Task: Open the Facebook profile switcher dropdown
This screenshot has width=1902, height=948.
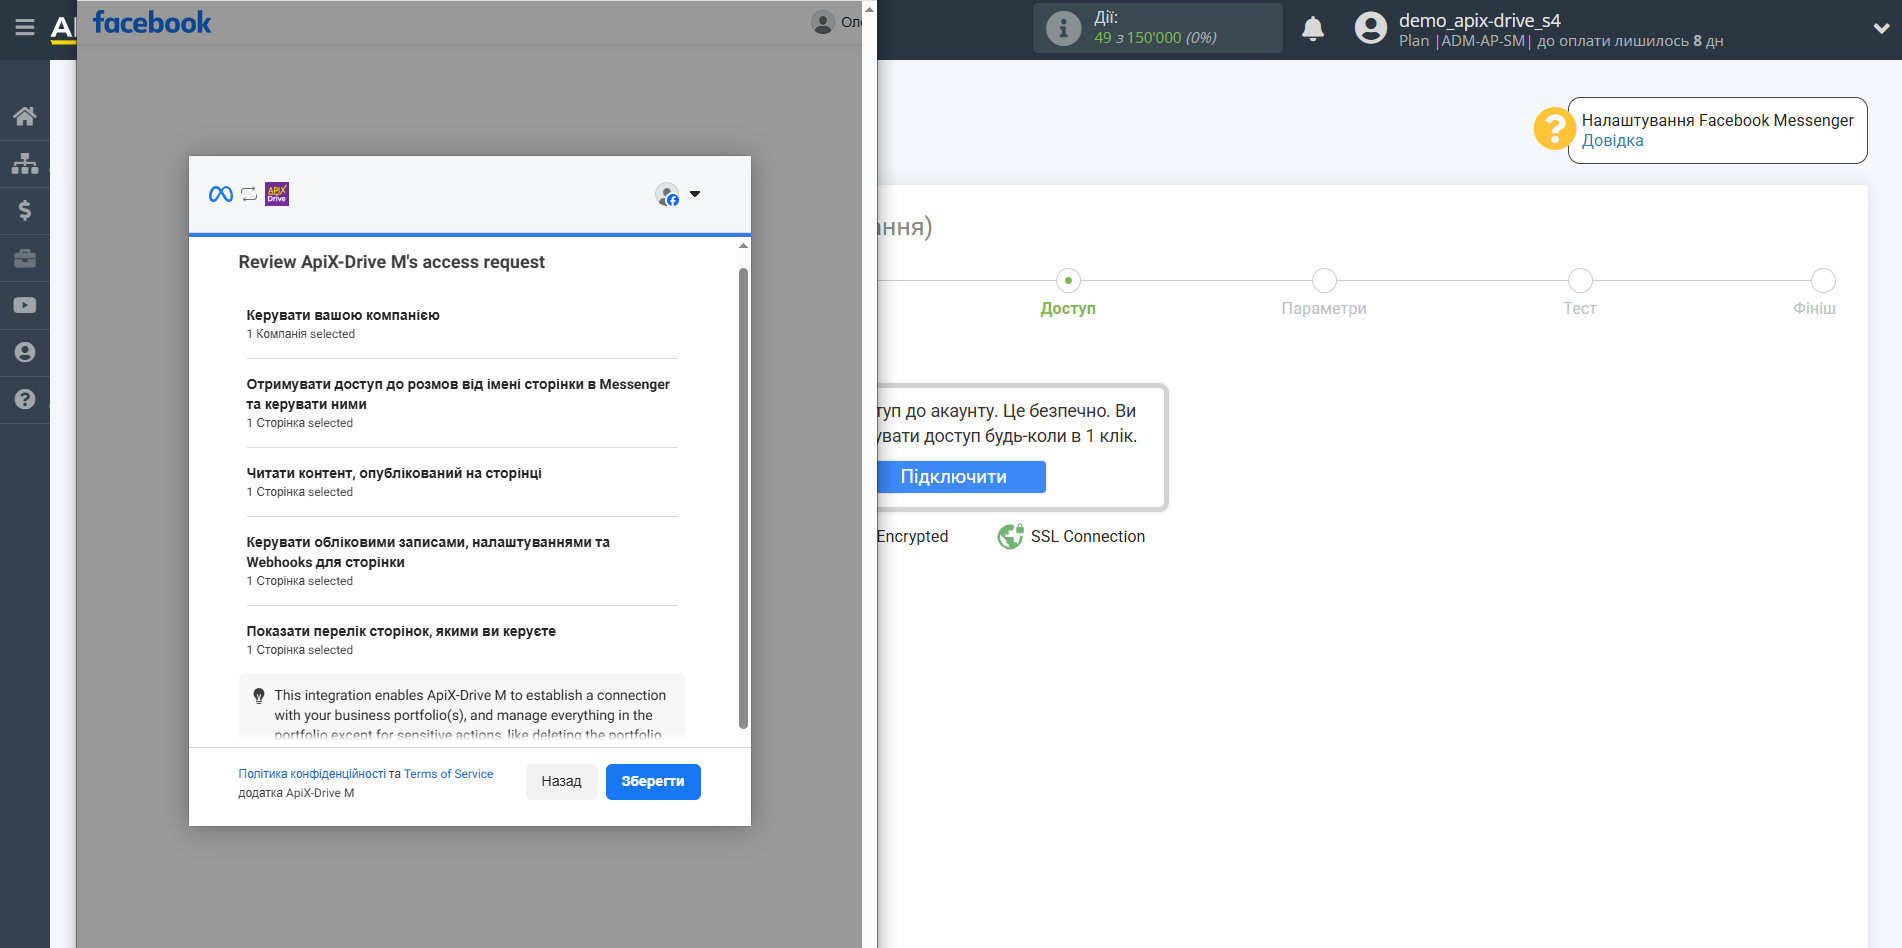Action: [695, 194]
